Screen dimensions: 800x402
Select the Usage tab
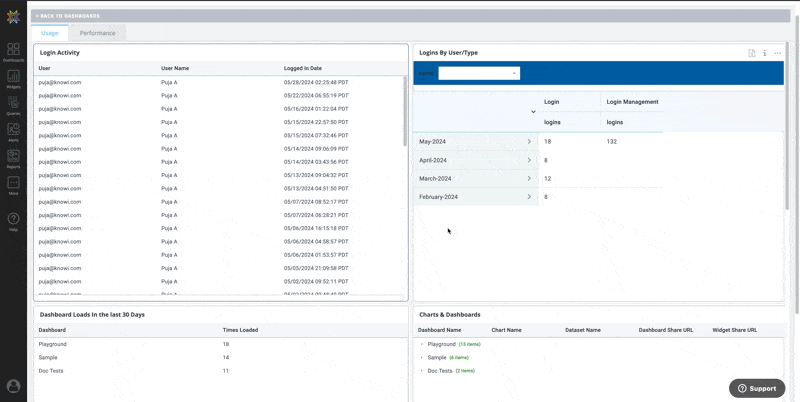tap(50, 33)
